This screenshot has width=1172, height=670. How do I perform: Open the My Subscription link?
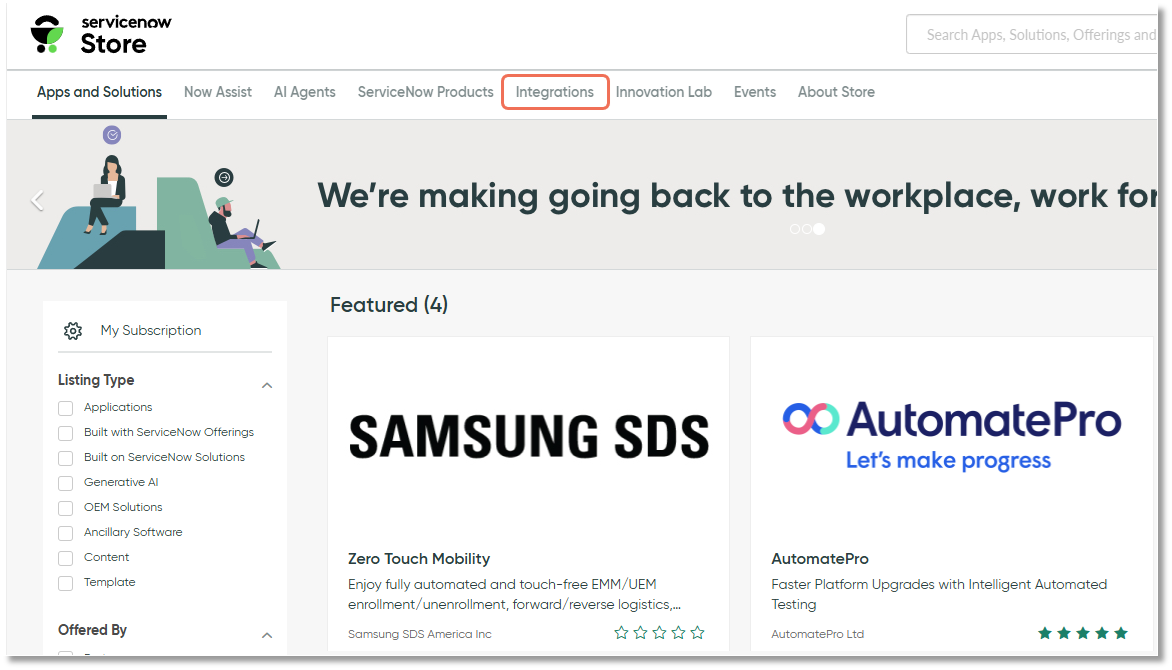pyautogui.click(x=151, y=331)
